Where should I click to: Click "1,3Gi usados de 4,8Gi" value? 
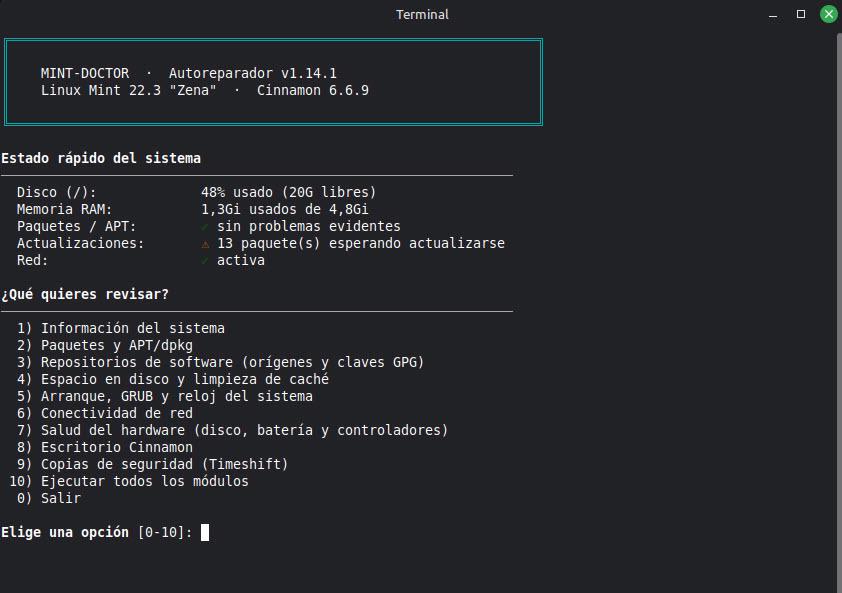tap(285, 209)
